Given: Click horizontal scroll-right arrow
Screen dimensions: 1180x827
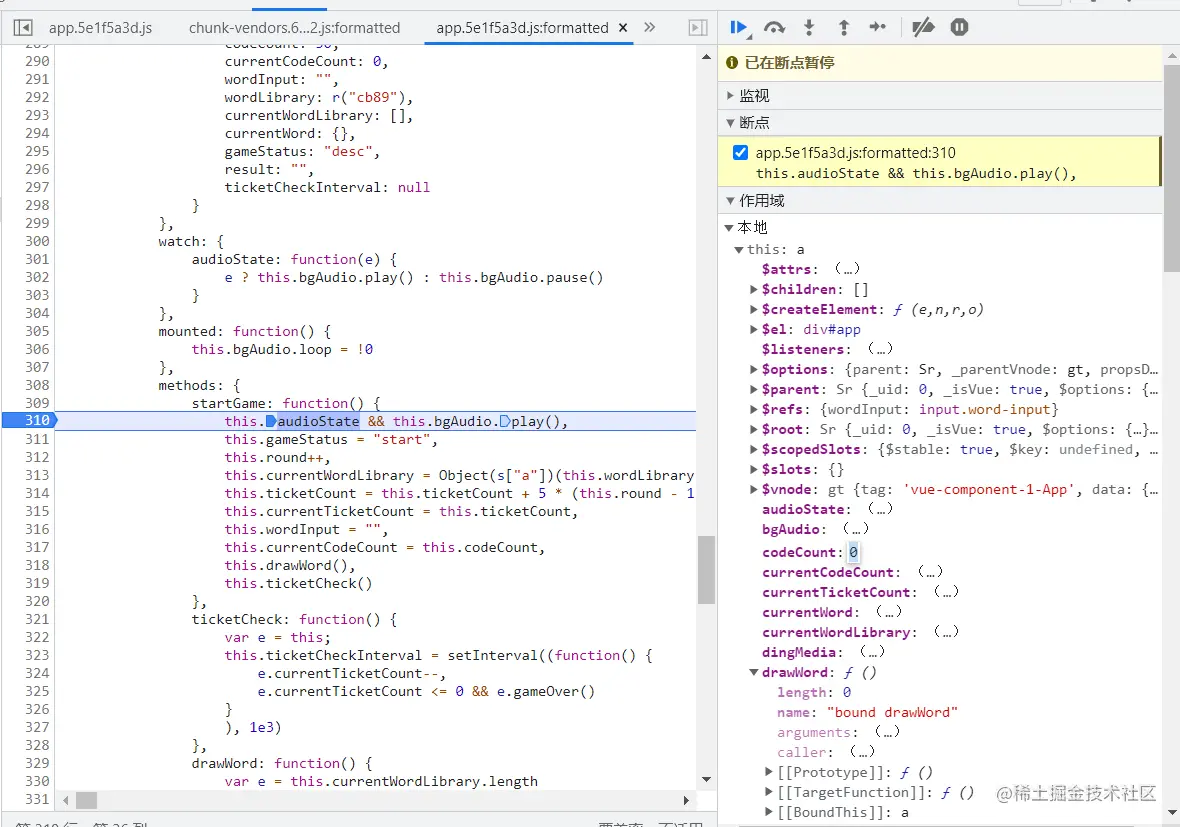Looking at the screenshot, I should tap(686, 801).
